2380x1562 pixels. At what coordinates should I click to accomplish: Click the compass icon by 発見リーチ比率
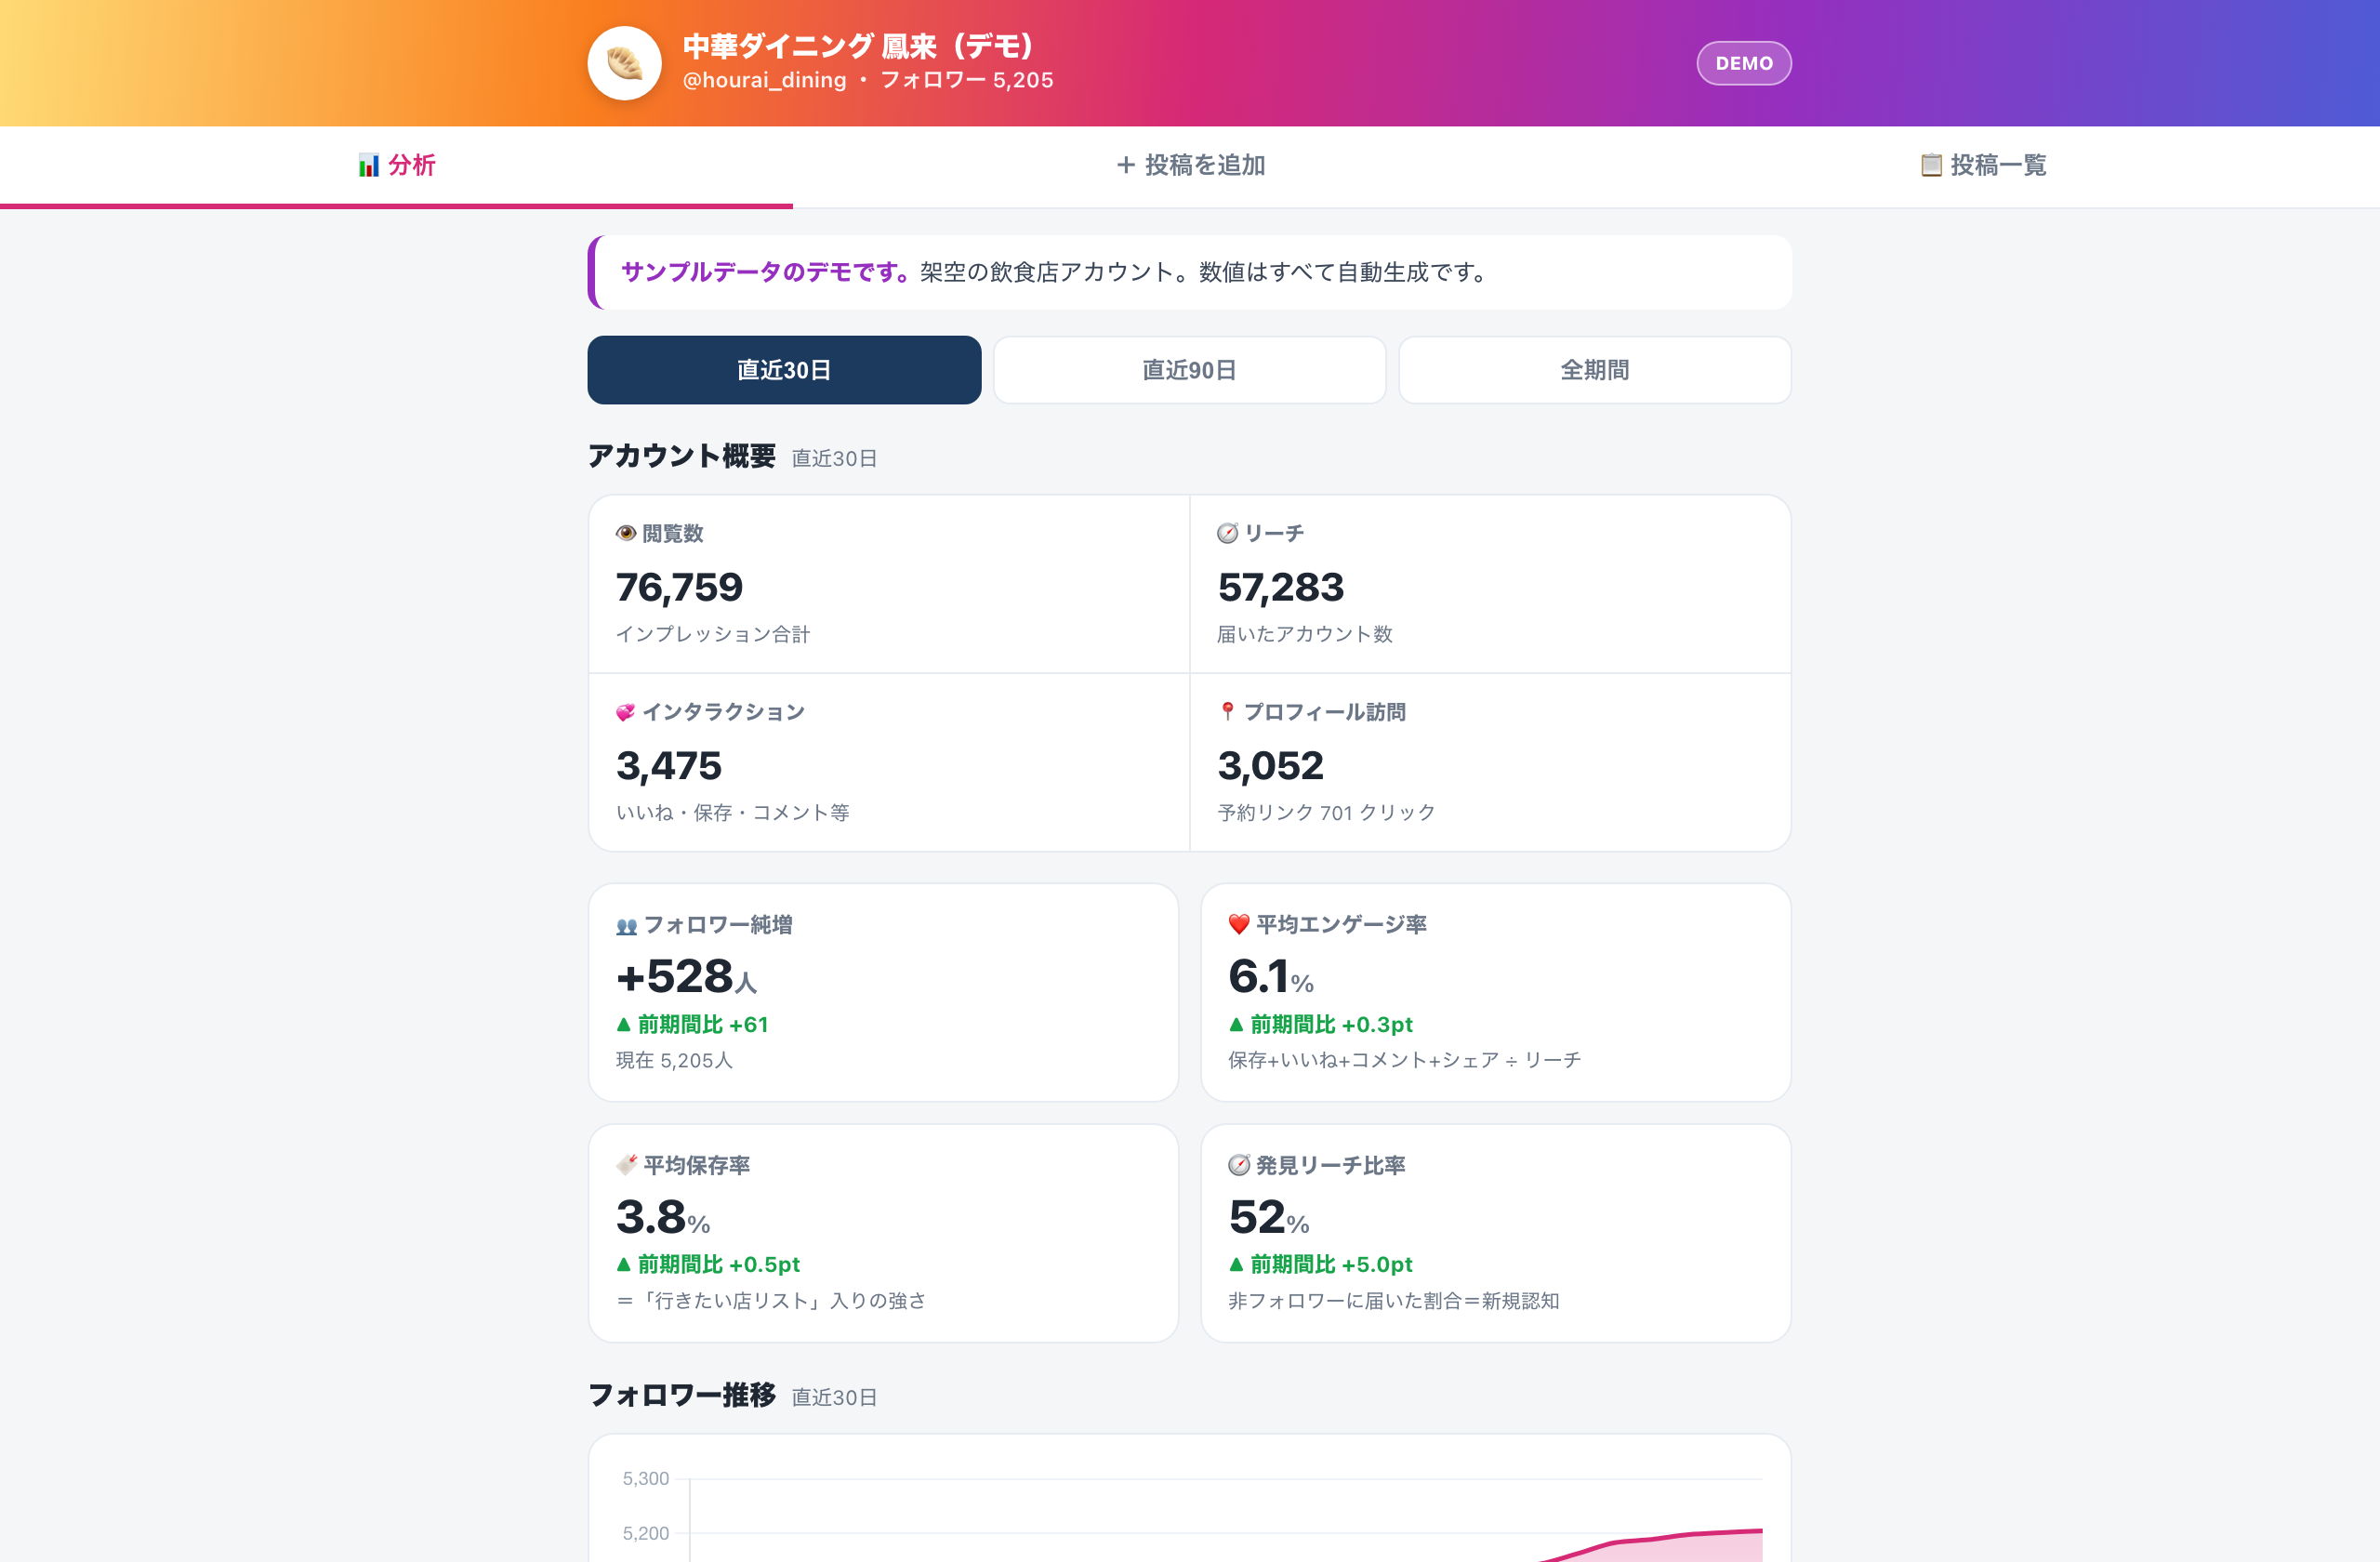tap(1239, 1165)
